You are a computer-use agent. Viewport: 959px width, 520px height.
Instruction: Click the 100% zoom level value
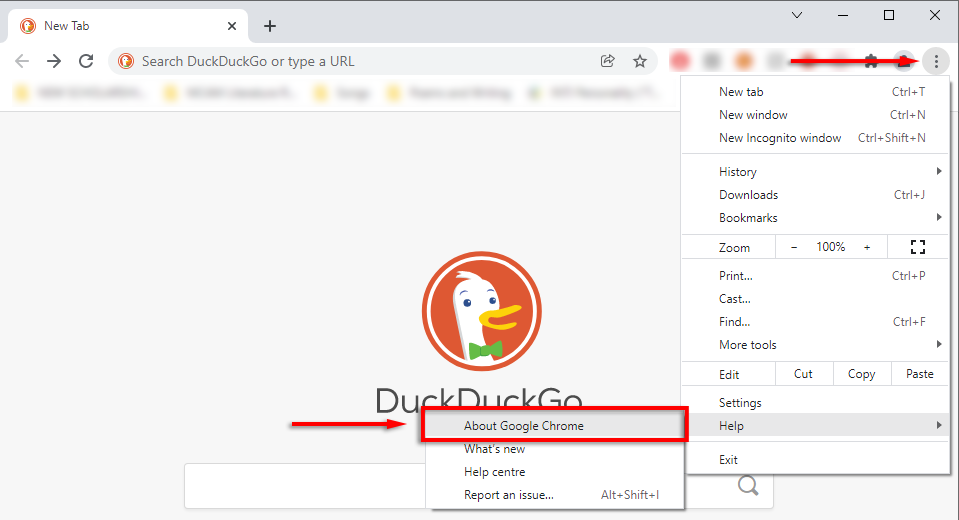(831, 247)
